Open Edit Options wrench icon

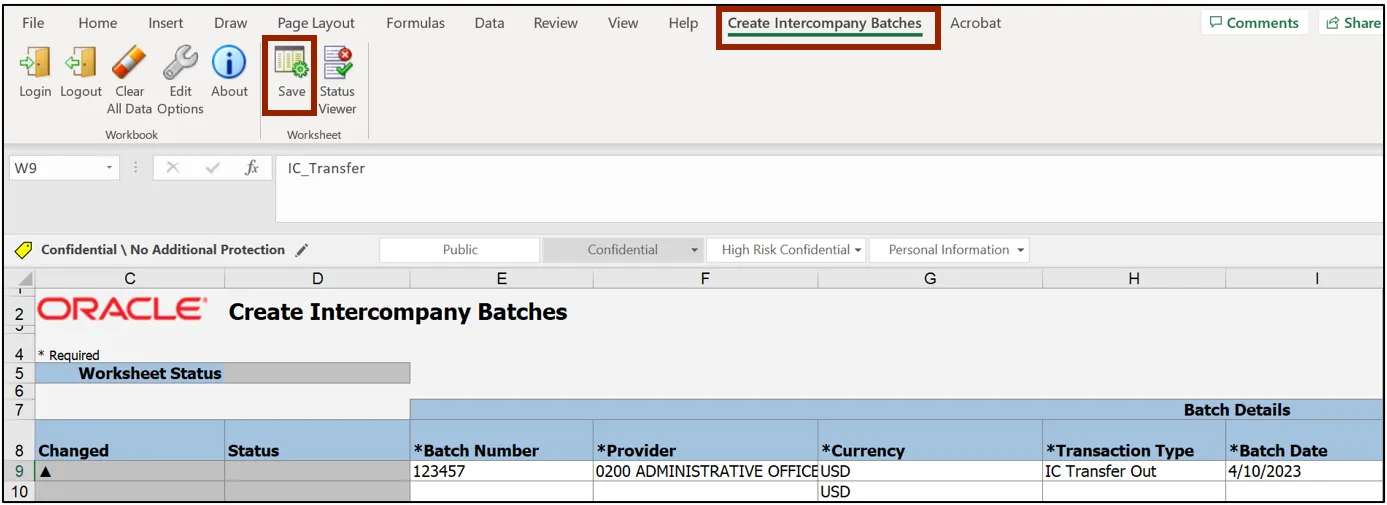point(180,66)
